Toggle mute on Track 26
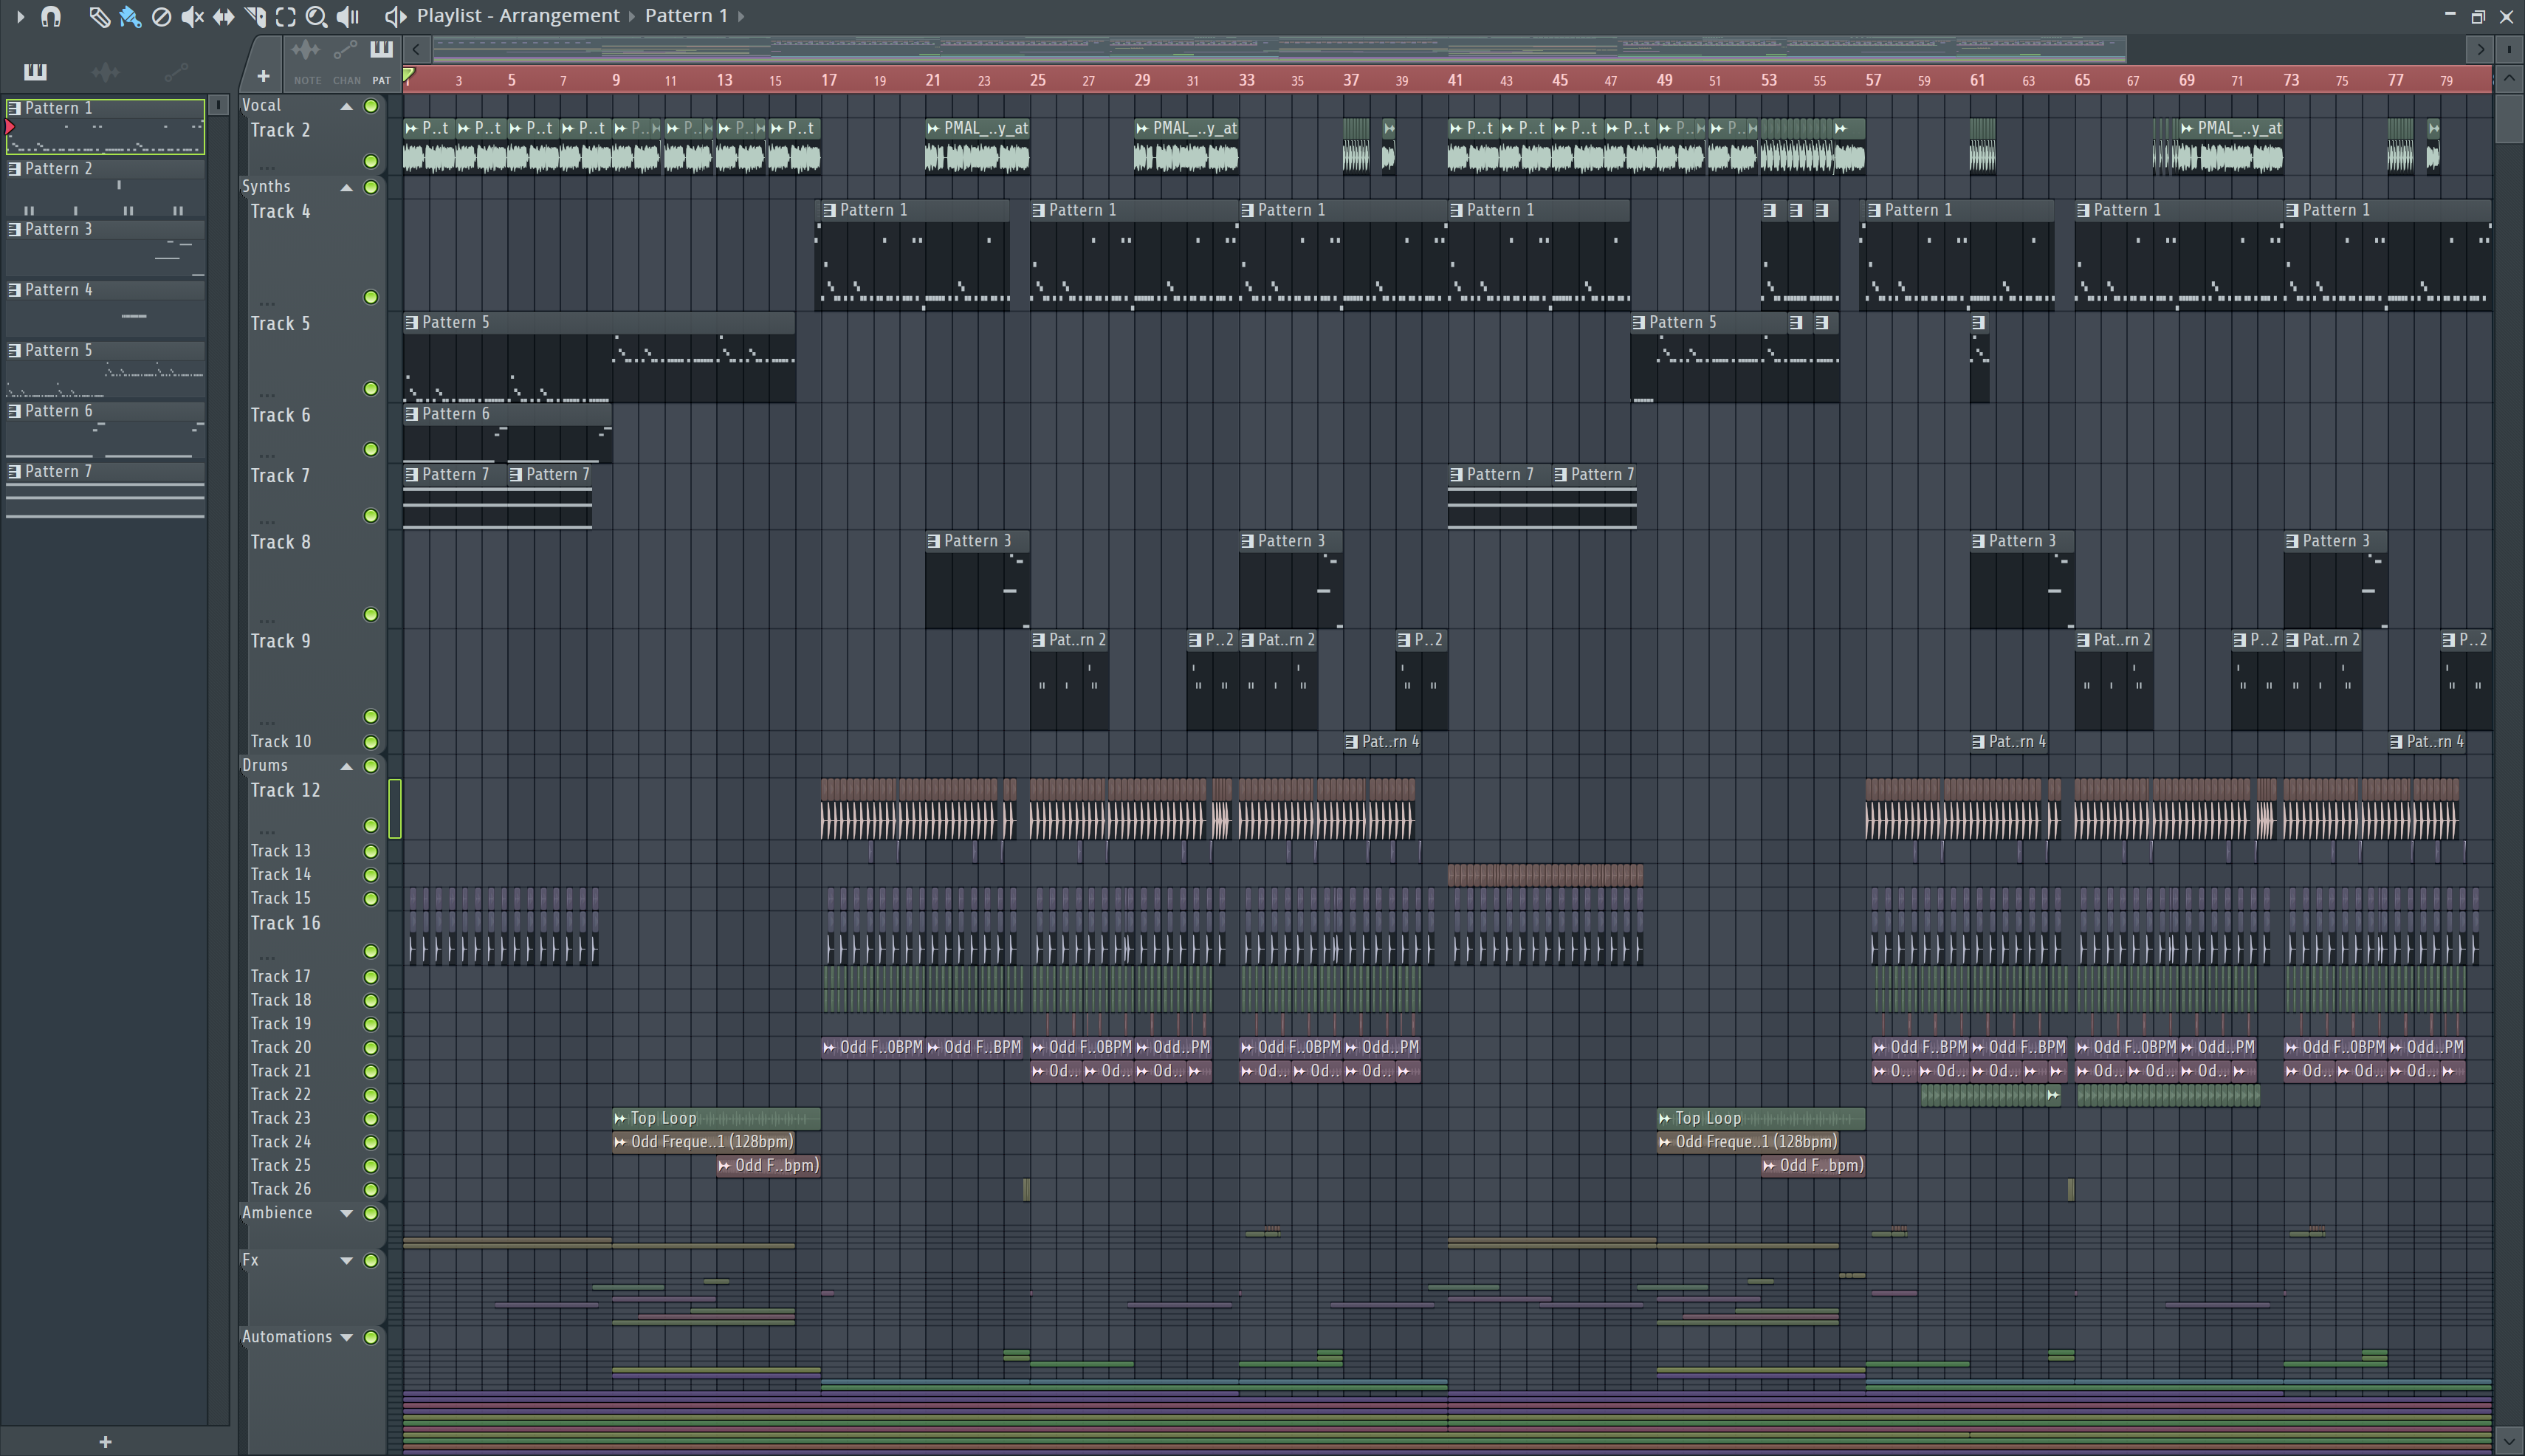 tap(371, 1190)
